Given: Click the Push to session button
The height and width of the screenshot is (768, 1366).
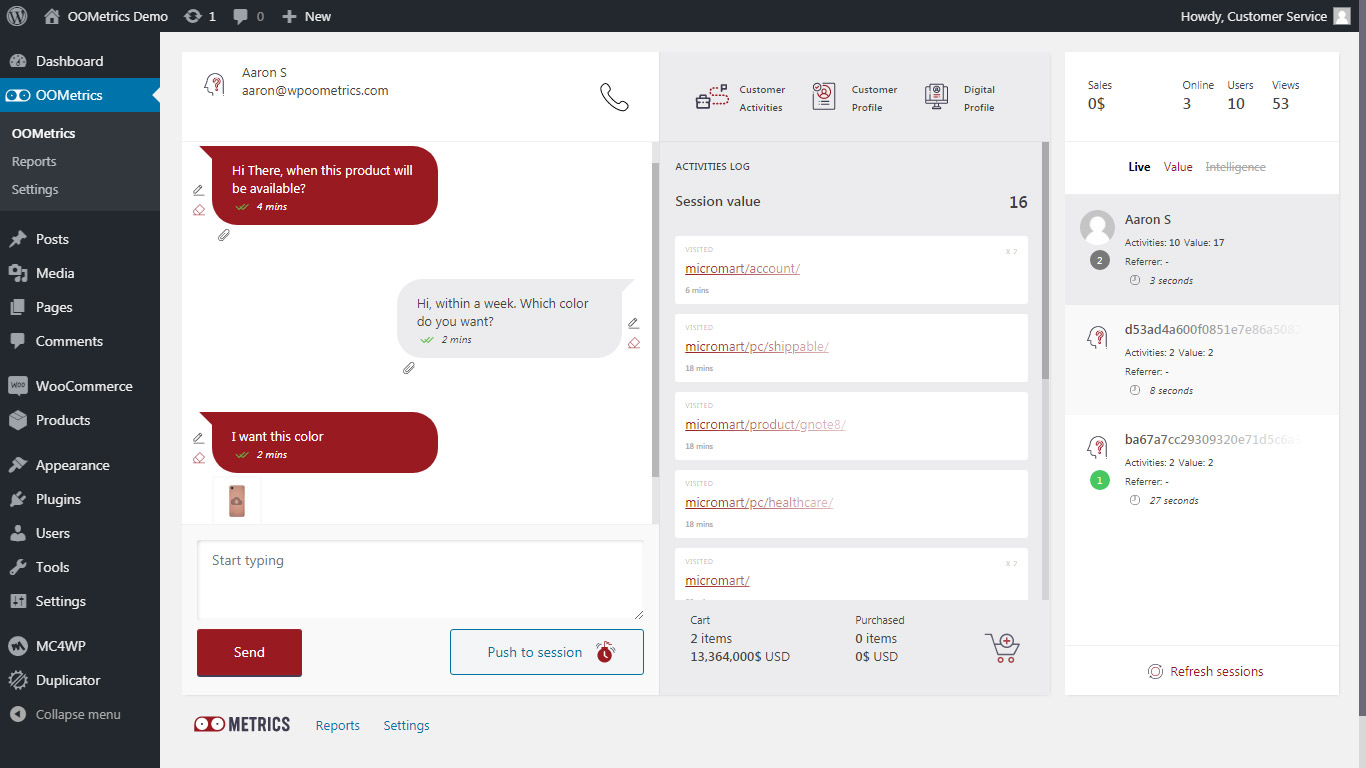Looking at the screenshot, I should point(547,652).
